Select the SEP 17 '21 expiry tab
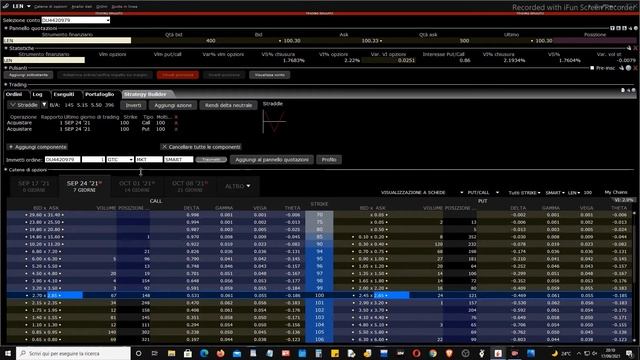This screenshot has width=640, height=360. [34, 186]
